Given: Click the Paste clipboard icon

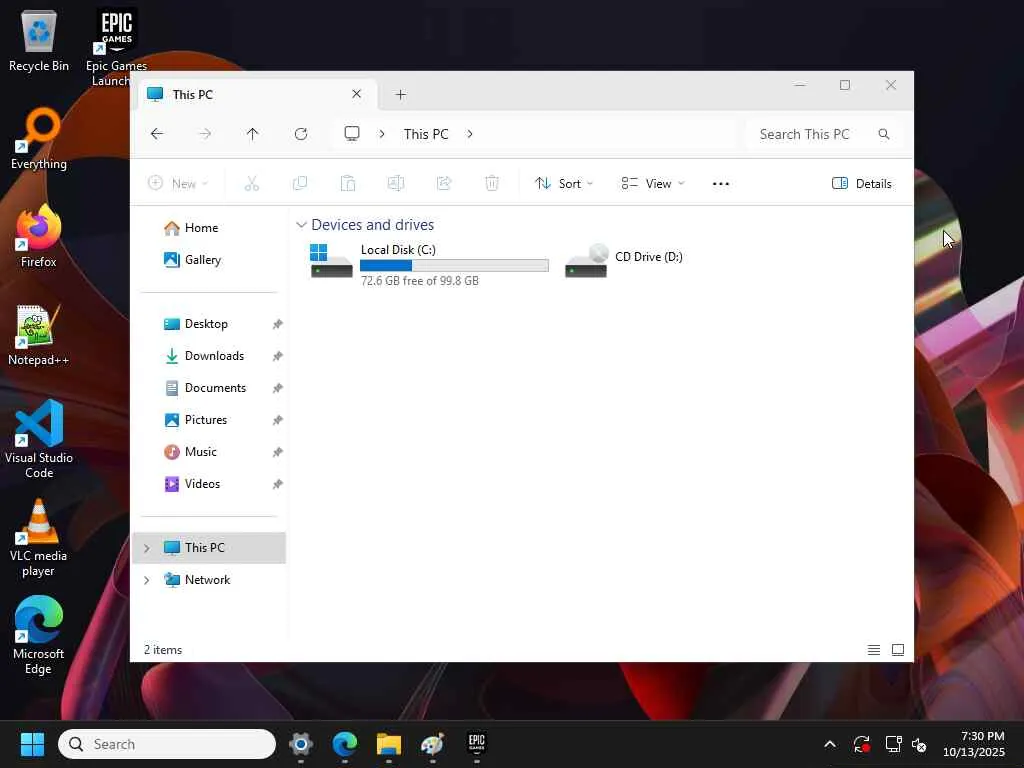Looking at the screenshot, I should pyautogui.click(x=348, y=184).
